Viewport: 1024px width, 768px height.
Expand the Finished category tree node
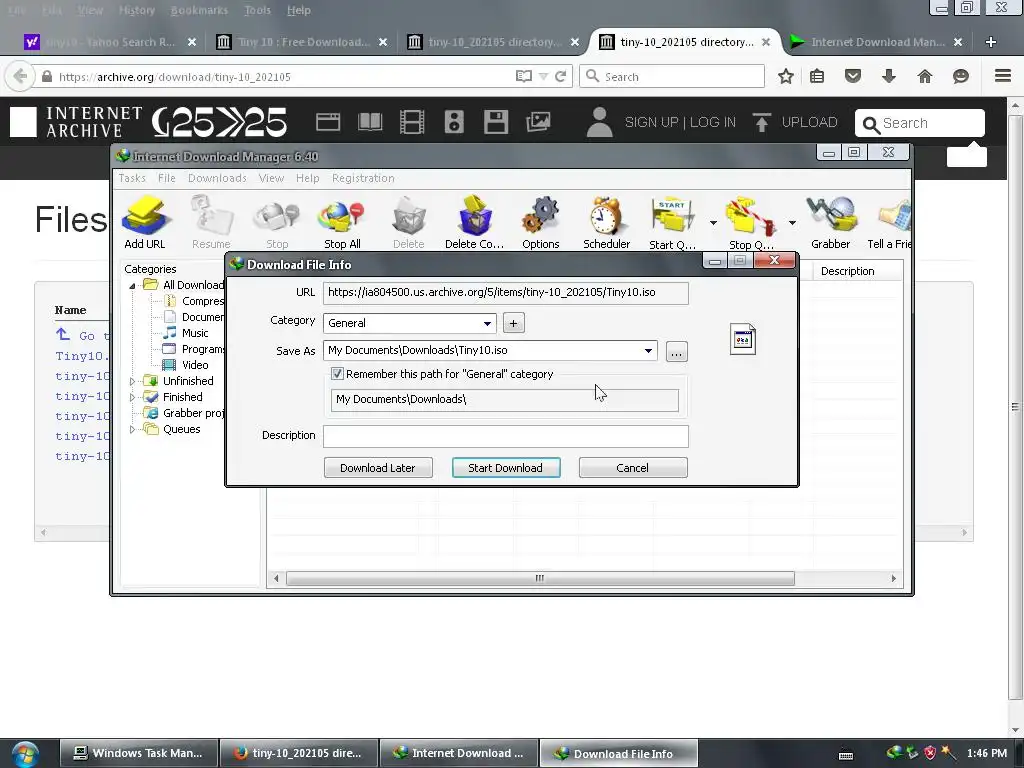pyautogui.click(x=132, y=397)
